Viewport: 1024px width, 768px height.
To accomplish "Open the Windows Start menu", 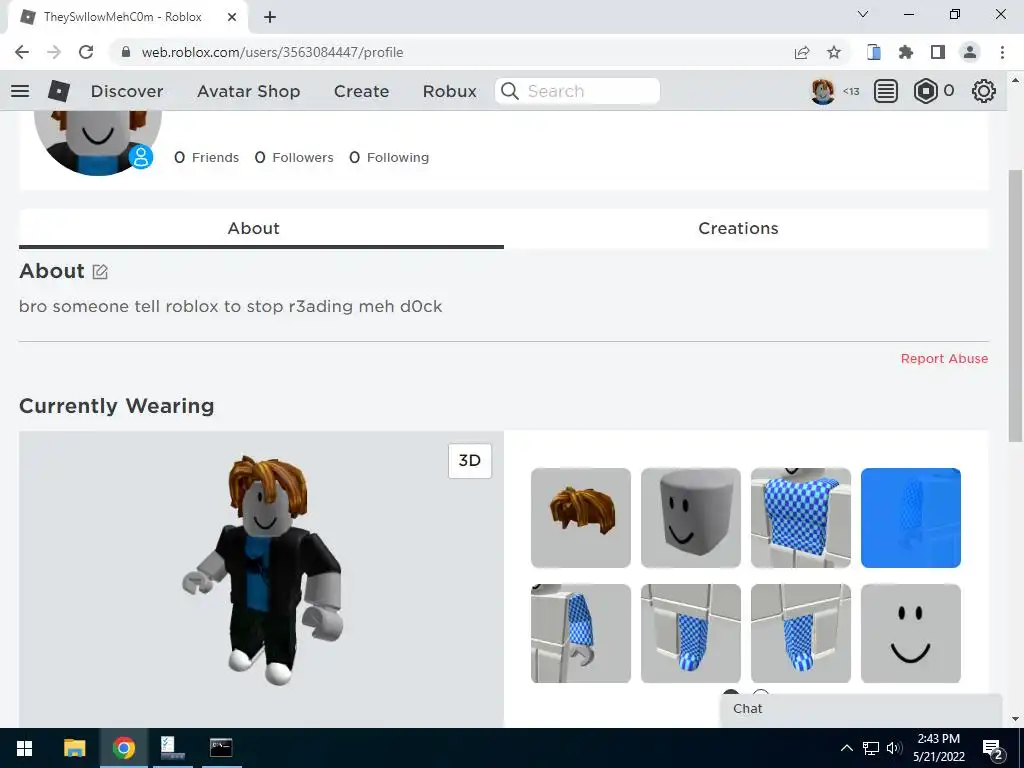I will tap(24, 748).
